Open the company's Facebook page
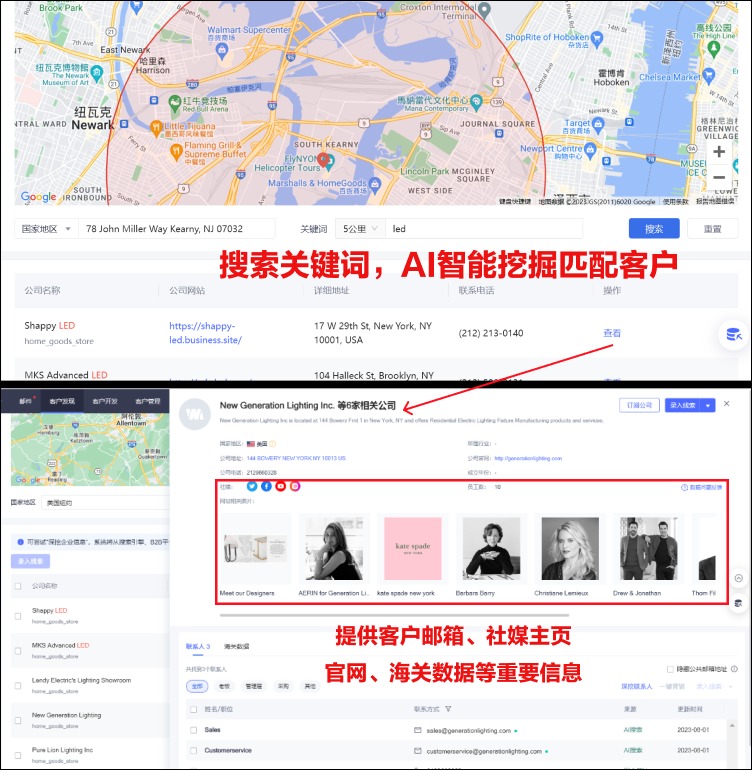The width and height of the screenshot is (752, 770). tap(266, 486)
